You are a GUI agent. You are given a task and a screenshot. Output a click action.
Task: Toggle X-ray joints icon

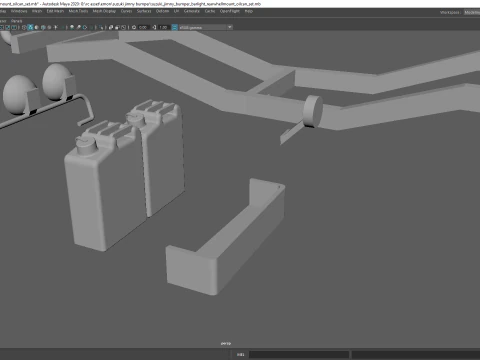123,27
